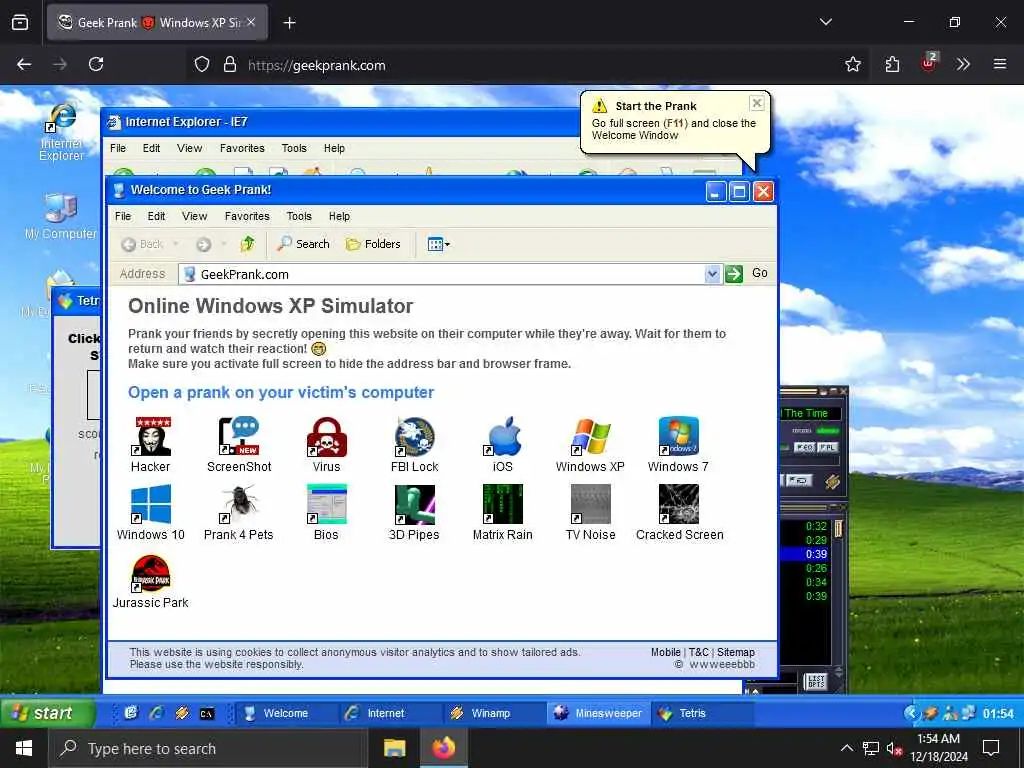
Task: Open the Sitemap footer link
Action: click(735, 652)
